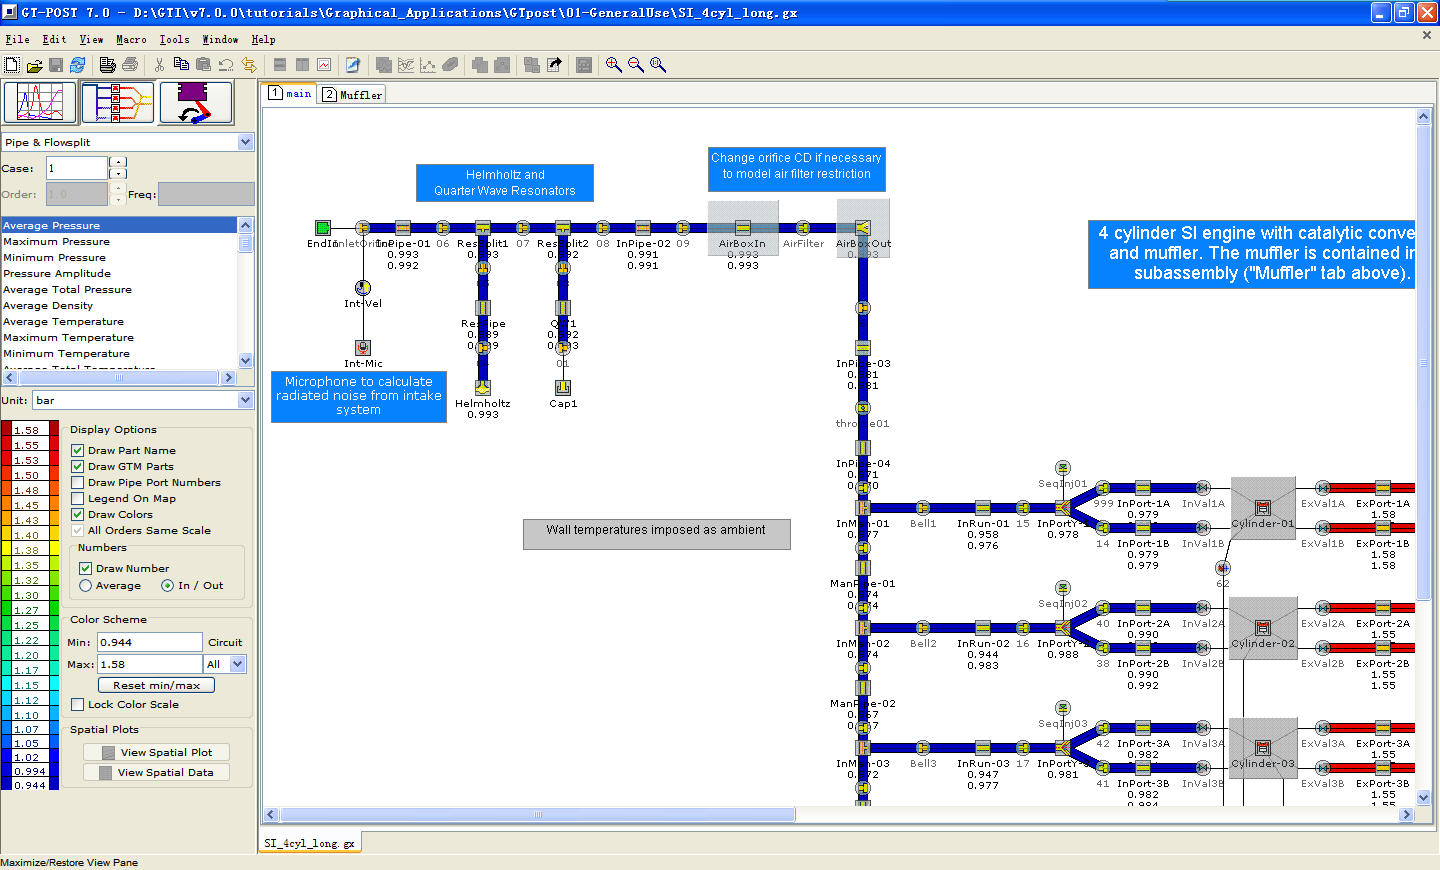Click the export arrow toolbar icon
This screenshot has height=870, width=1440.
click(x=554, y=65)
